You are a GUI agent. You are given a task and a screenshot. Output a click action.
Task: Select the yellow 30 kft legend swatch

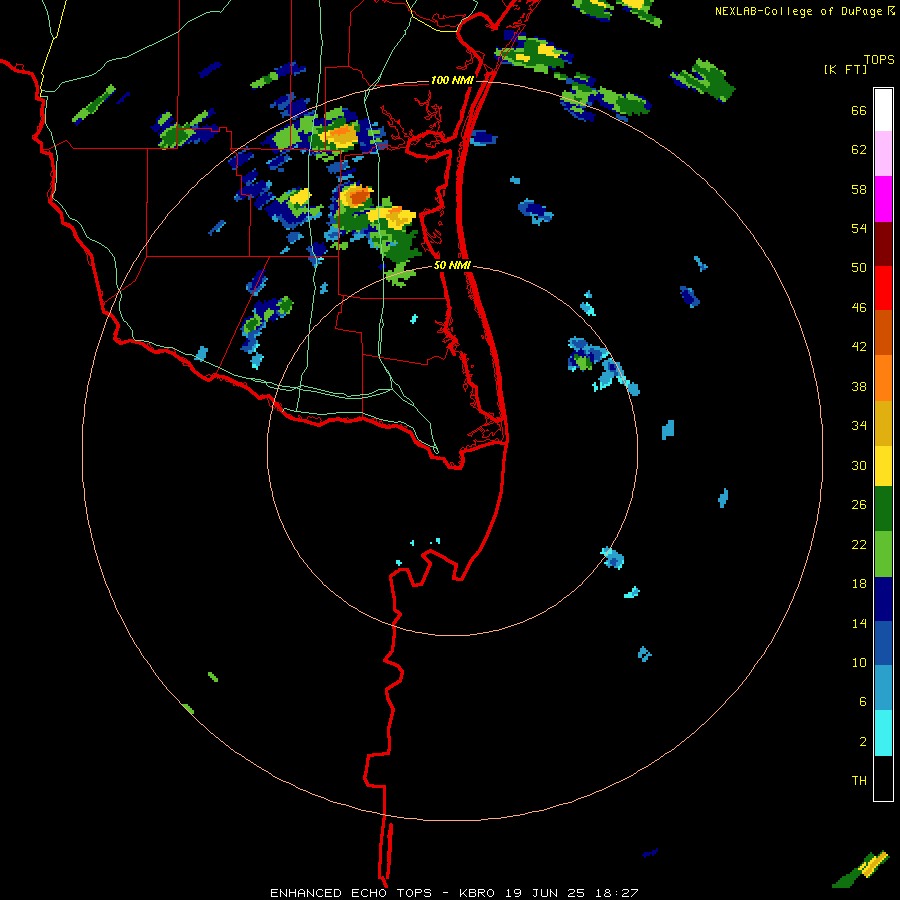coord(883,466)
